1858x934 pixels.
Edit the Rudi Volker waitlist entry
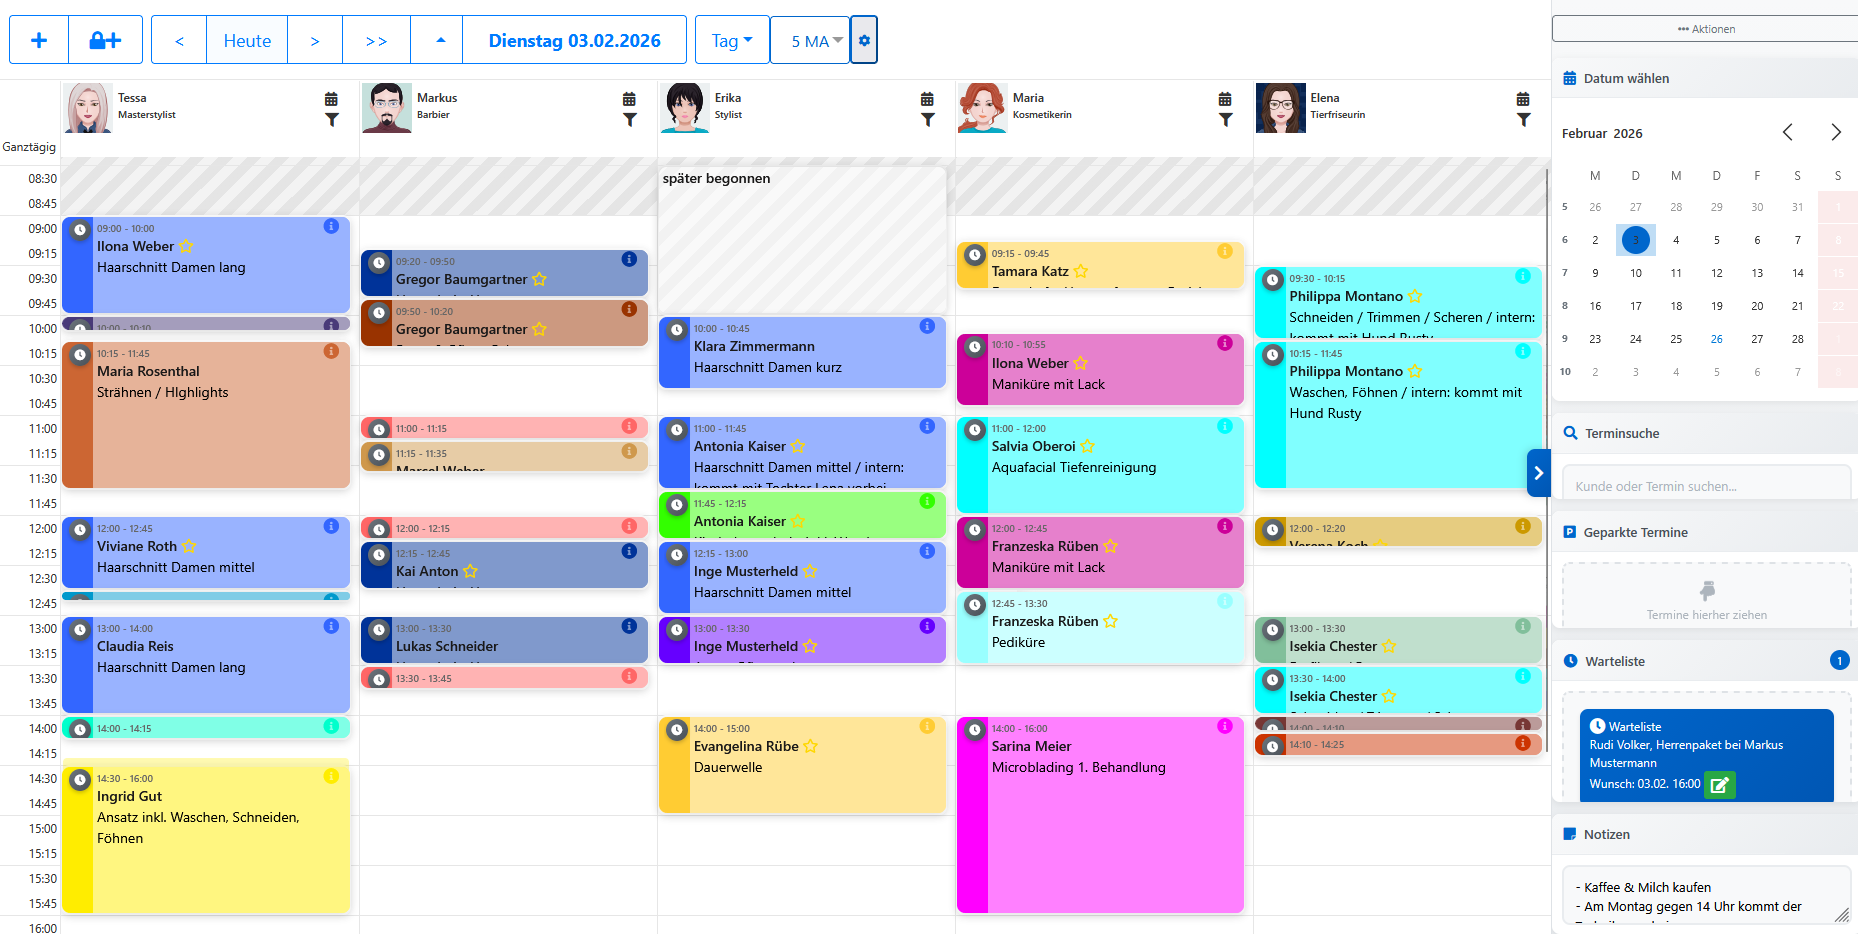[1719, 785]
